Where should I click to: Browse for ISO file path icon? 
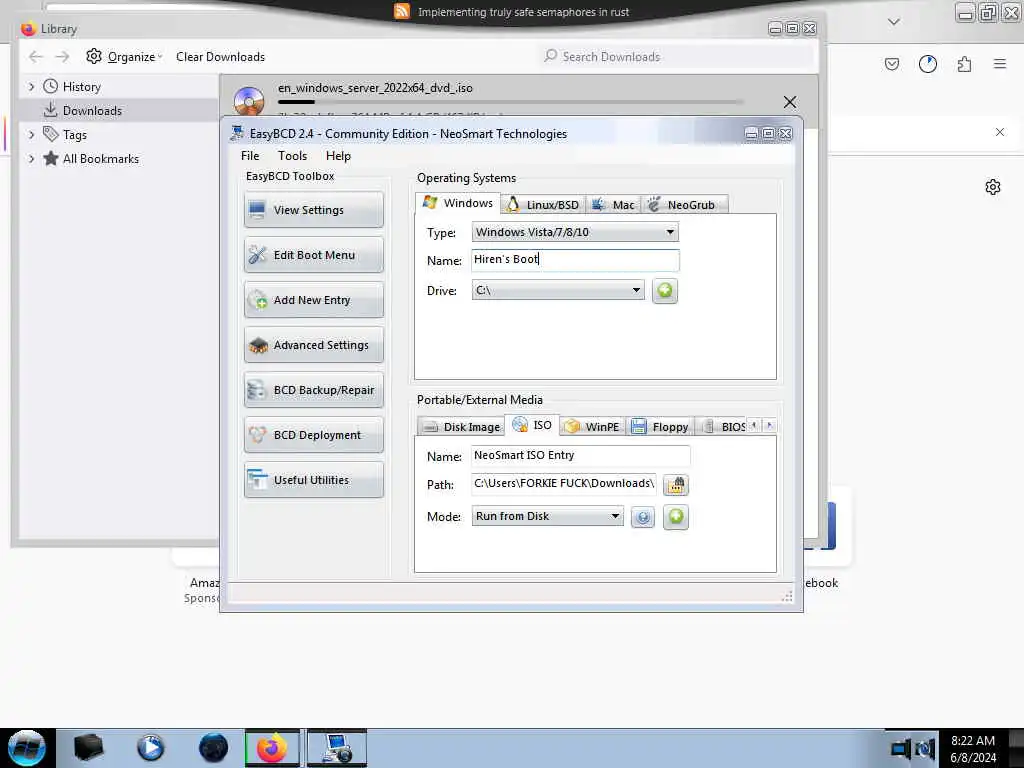tap(676, 485)
